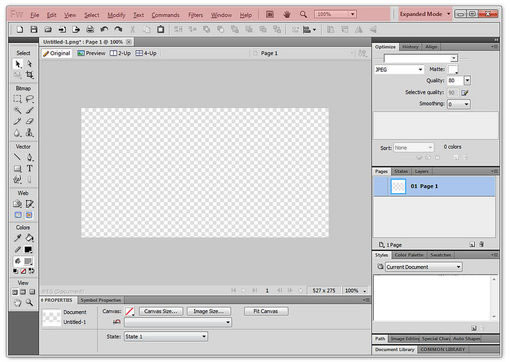Open the Current Document styles dropdown

pyautogui.click(x=424, y=267)
